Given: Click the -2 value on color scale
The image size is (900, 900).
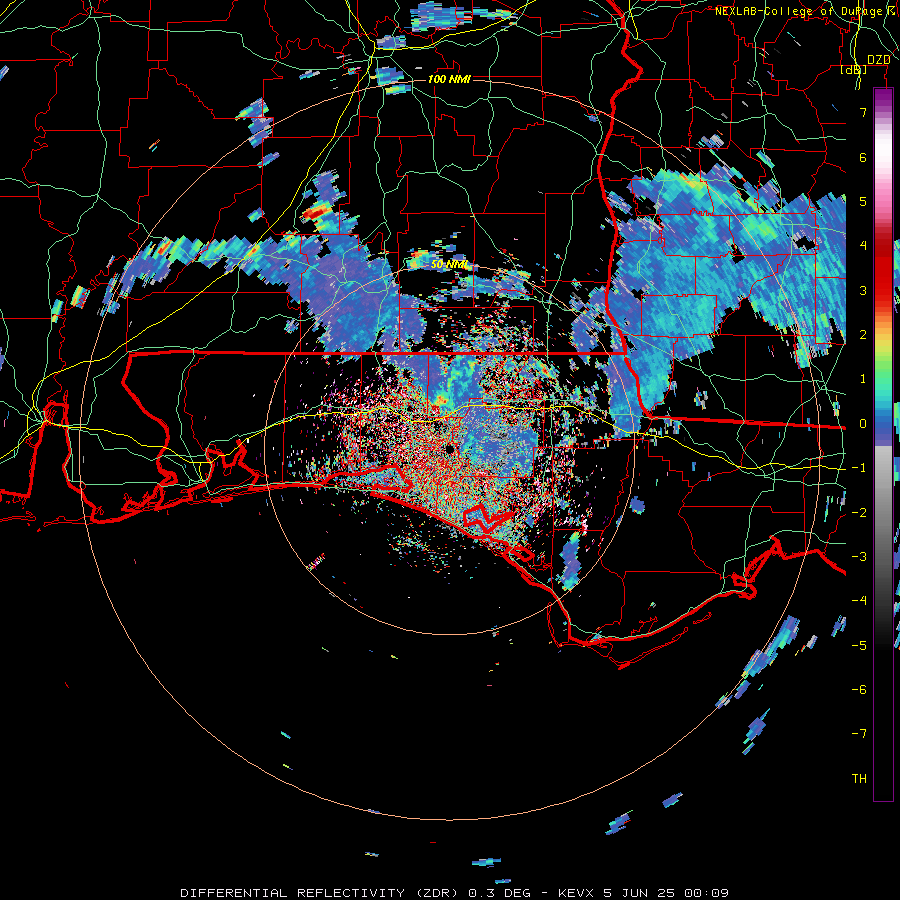Looking at the screenshot, I should pos(859,513).
